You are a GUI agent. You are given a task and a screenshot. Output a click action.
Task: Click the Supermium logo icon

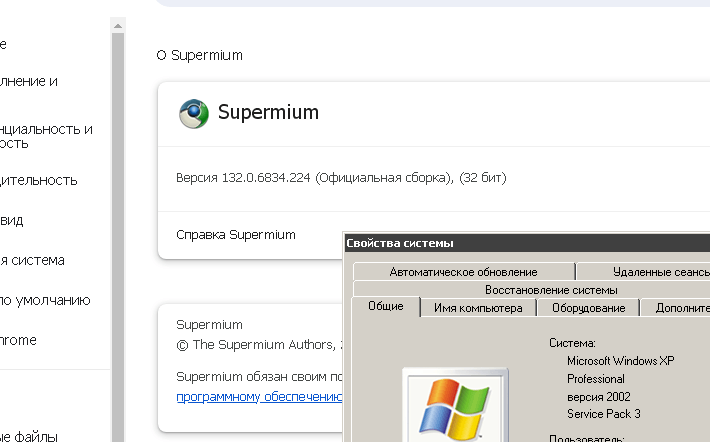coord(194,113)
